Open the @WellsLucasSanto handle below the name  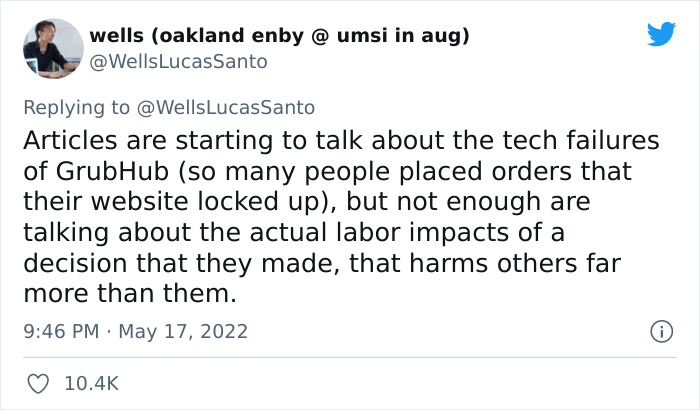coord(178,61)
